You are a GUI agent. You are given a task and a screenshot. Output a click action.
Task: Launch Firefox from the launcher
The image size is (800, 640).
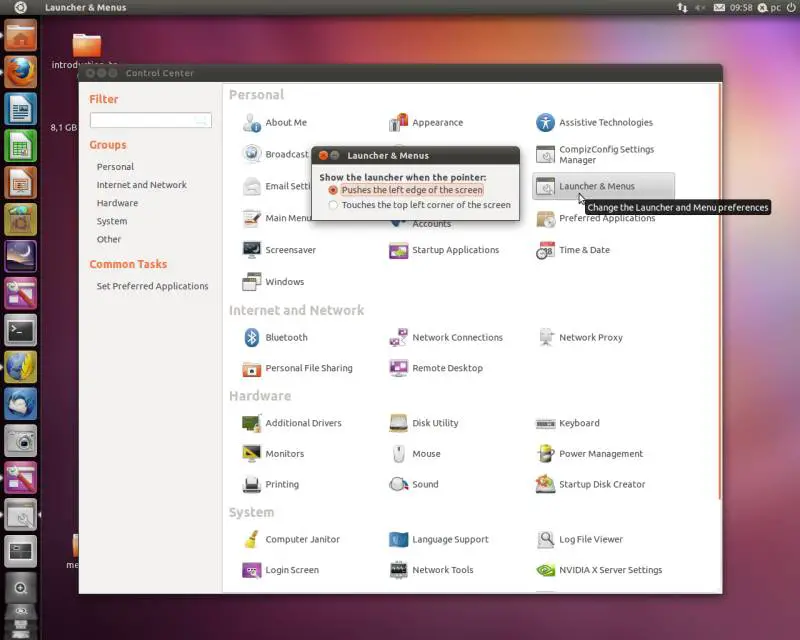click(20, 72)
